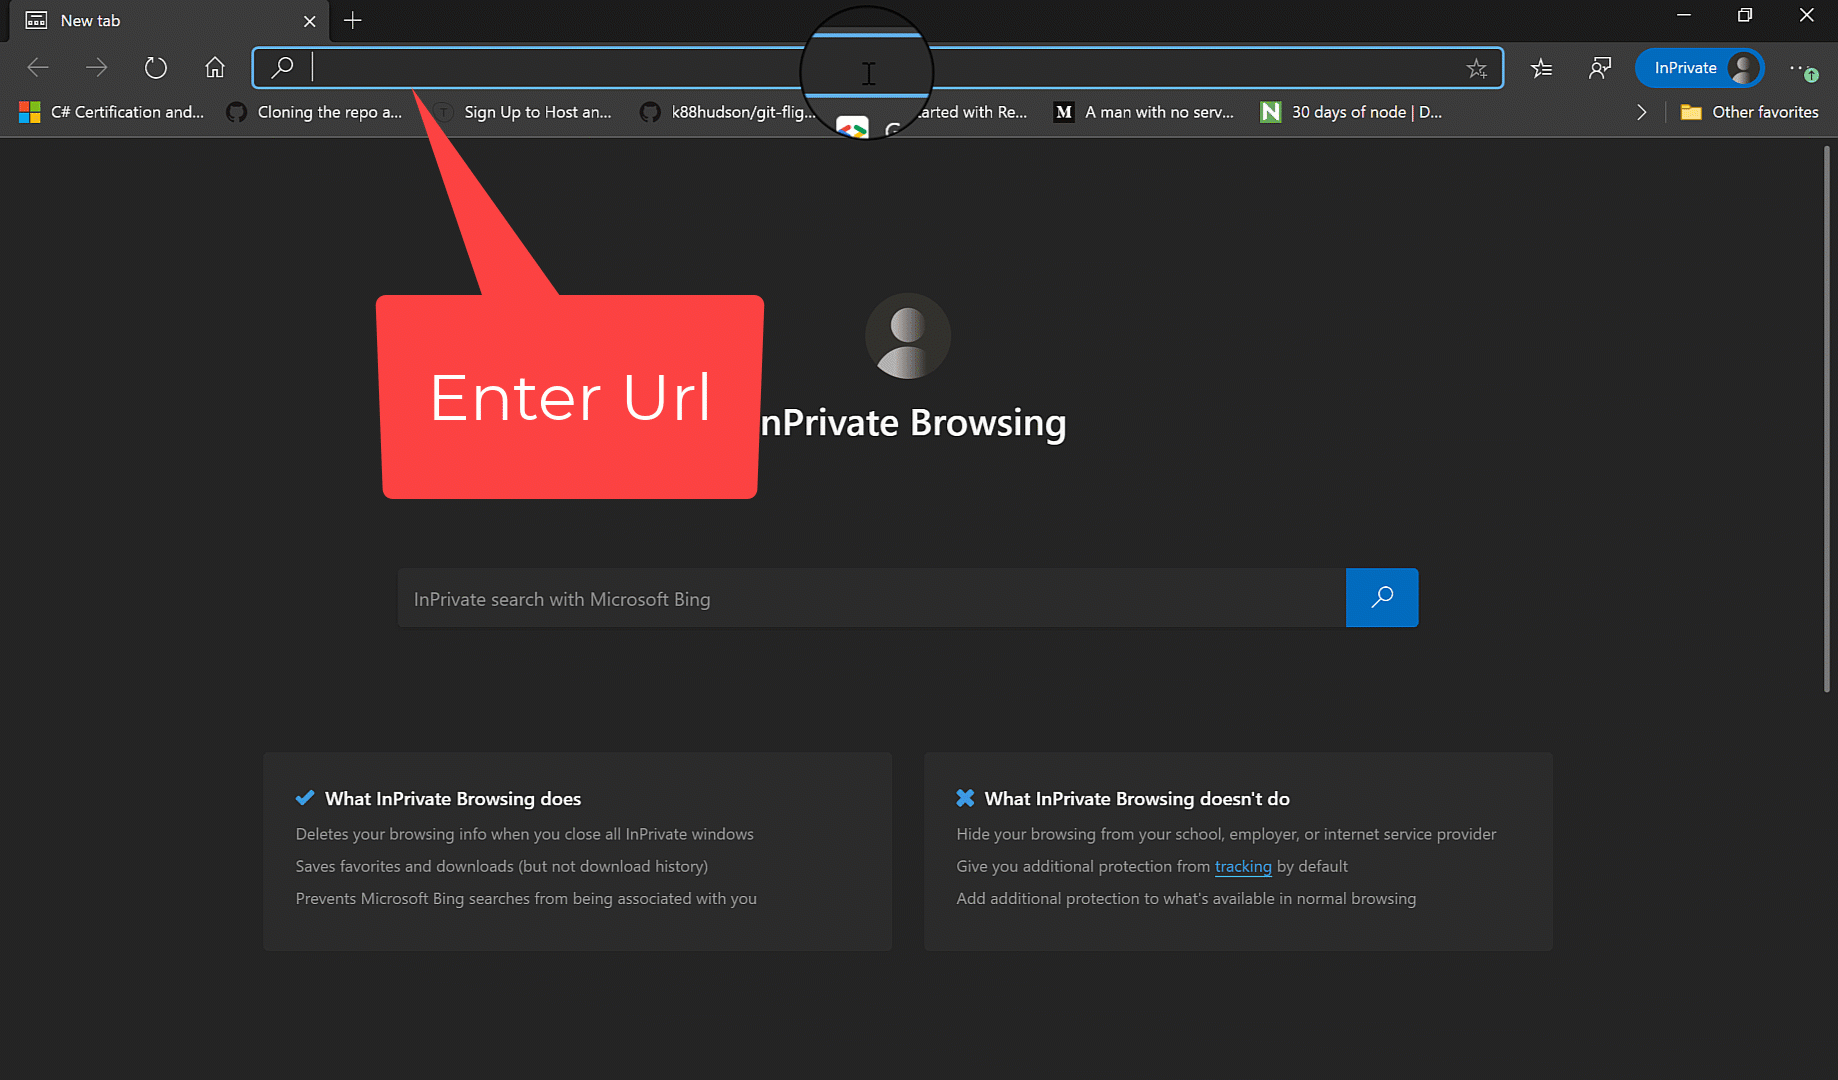The width and height of the screenshot is (1838, 1080).
Task: Click the page vertical scrollbar
Action: click(1826, 418)
